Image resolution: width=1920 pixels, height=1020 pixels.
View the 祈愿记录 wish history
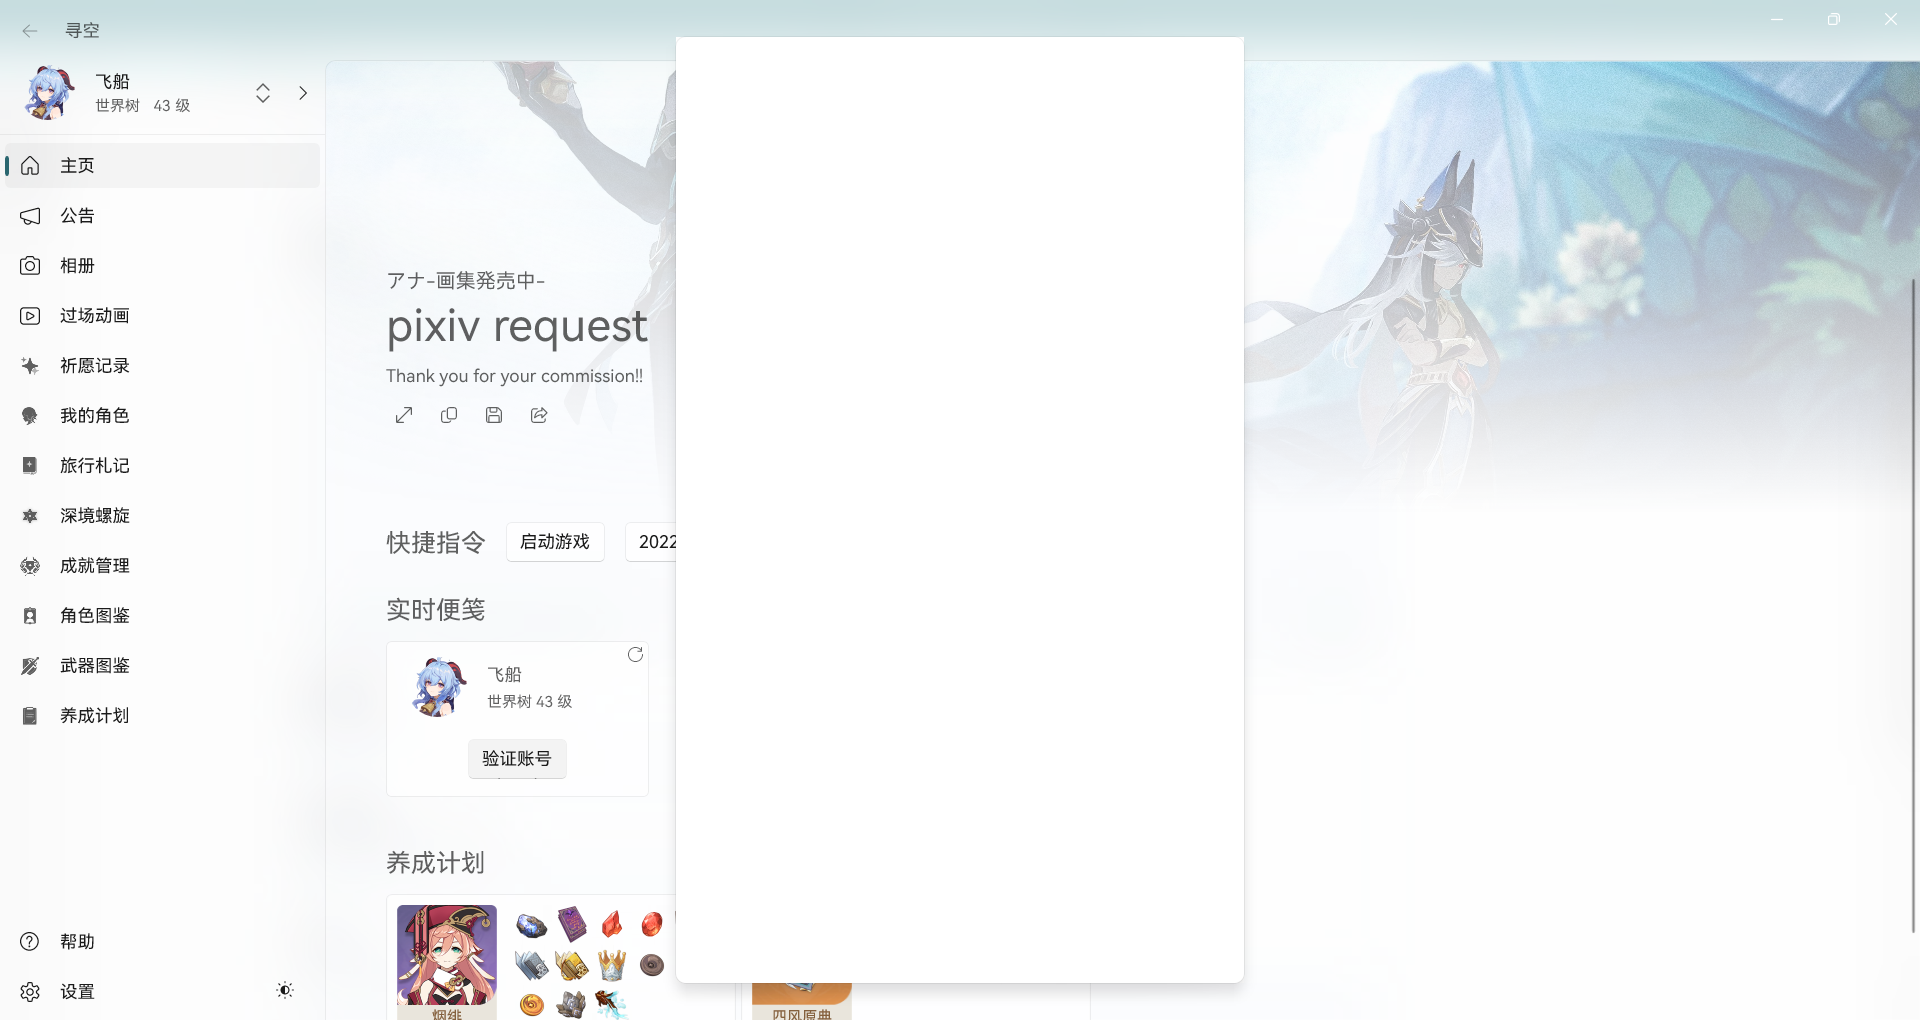click(95, 365)
